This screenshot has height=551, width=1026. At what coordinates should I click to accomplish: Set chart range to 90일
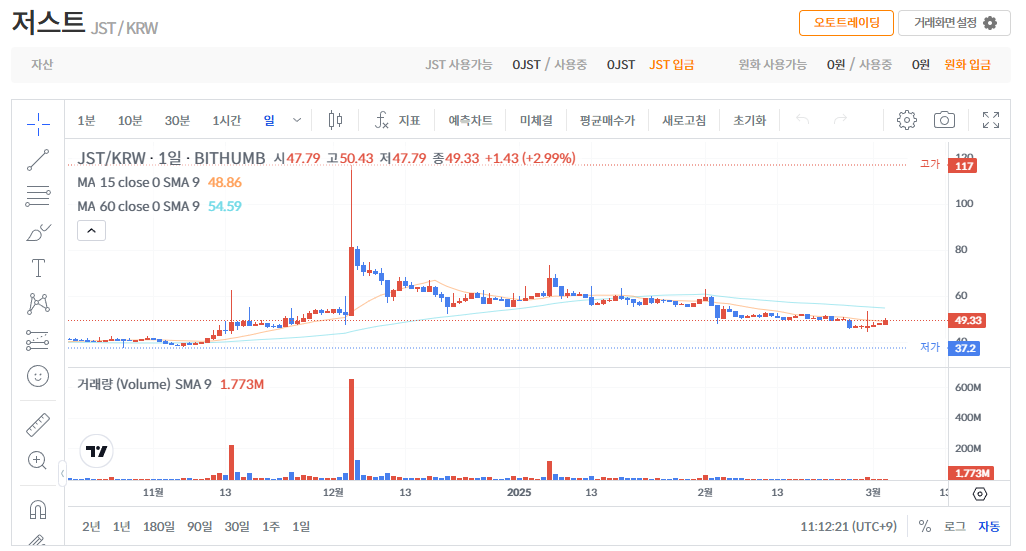pyautogui.click(x=200, y=526)
